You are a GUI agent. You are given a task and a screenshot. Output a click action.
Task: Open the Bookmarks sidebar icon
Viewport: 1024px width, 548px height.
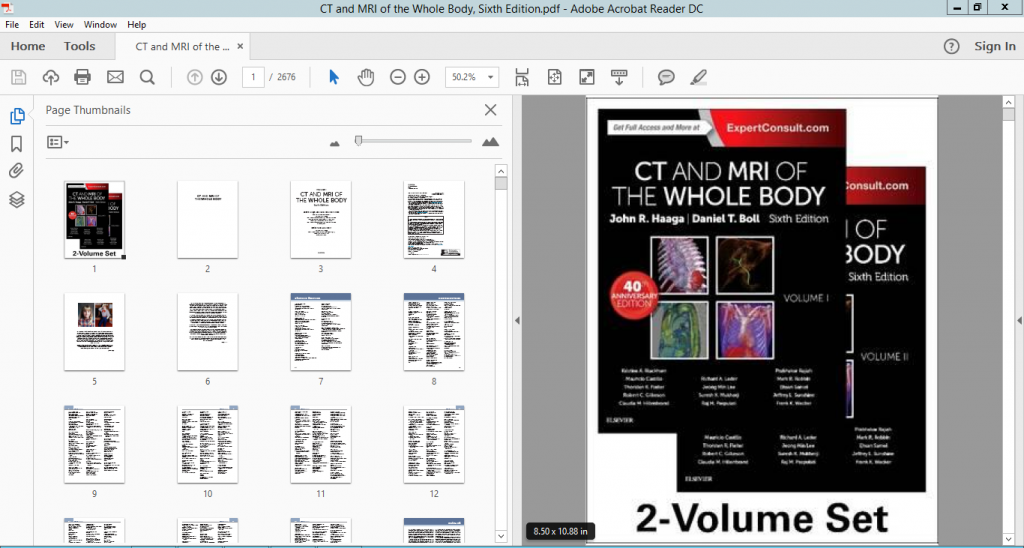[17, 144]
